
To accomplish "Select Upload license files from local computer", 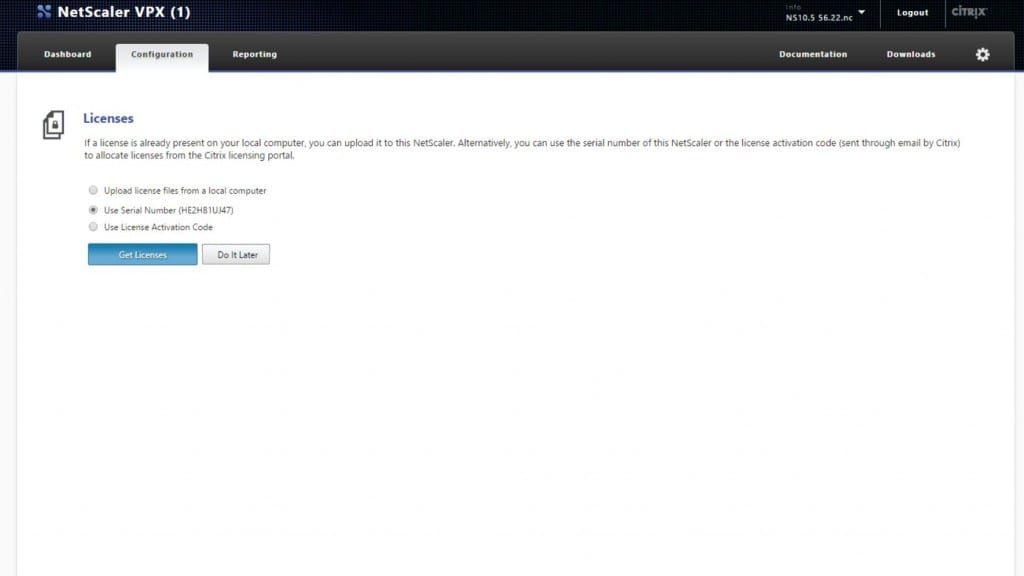I will (x=93, y=190).
